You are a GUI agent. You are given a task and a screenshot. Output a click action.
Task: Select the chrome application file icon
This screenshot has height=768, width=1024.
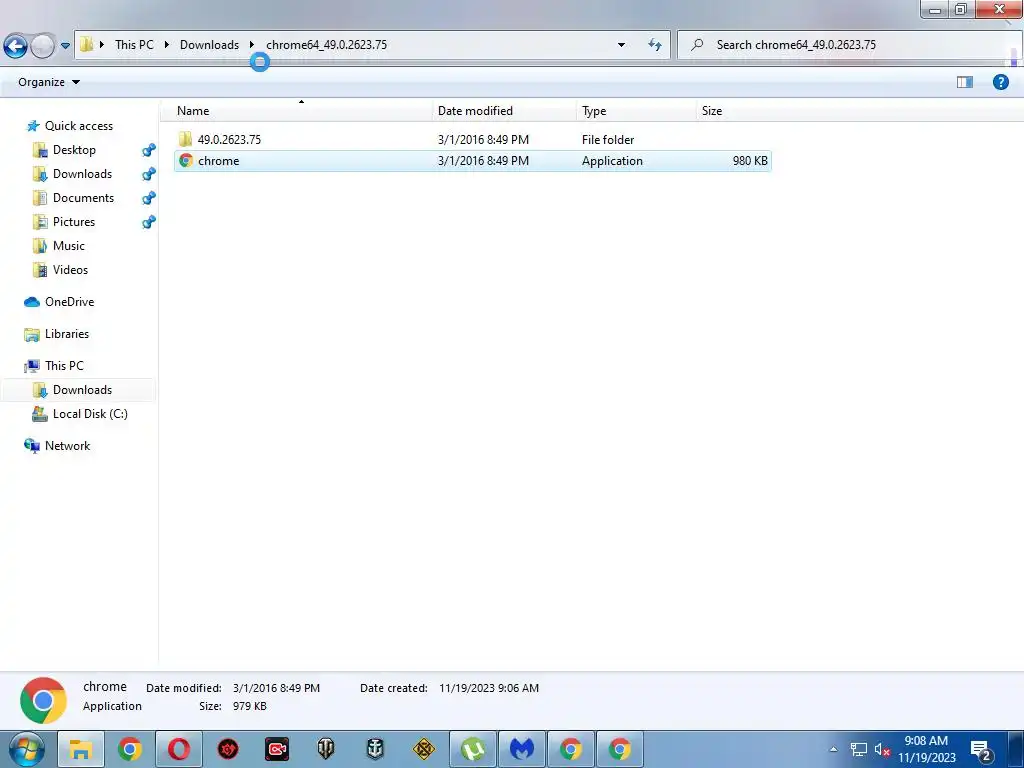pyautogui.click(x=186, y=160)
